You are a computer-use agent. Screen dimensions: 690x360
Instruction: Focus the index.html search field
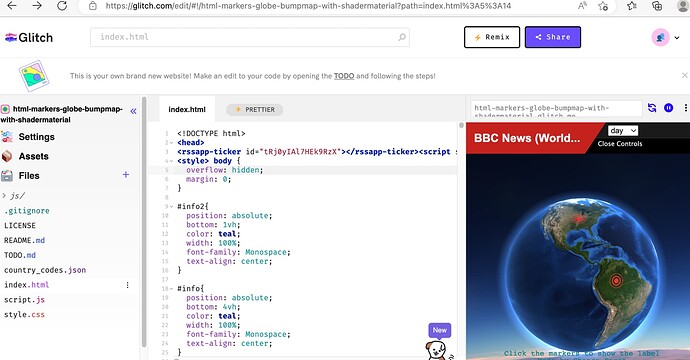pyautogui.click(x=250, y=37)
